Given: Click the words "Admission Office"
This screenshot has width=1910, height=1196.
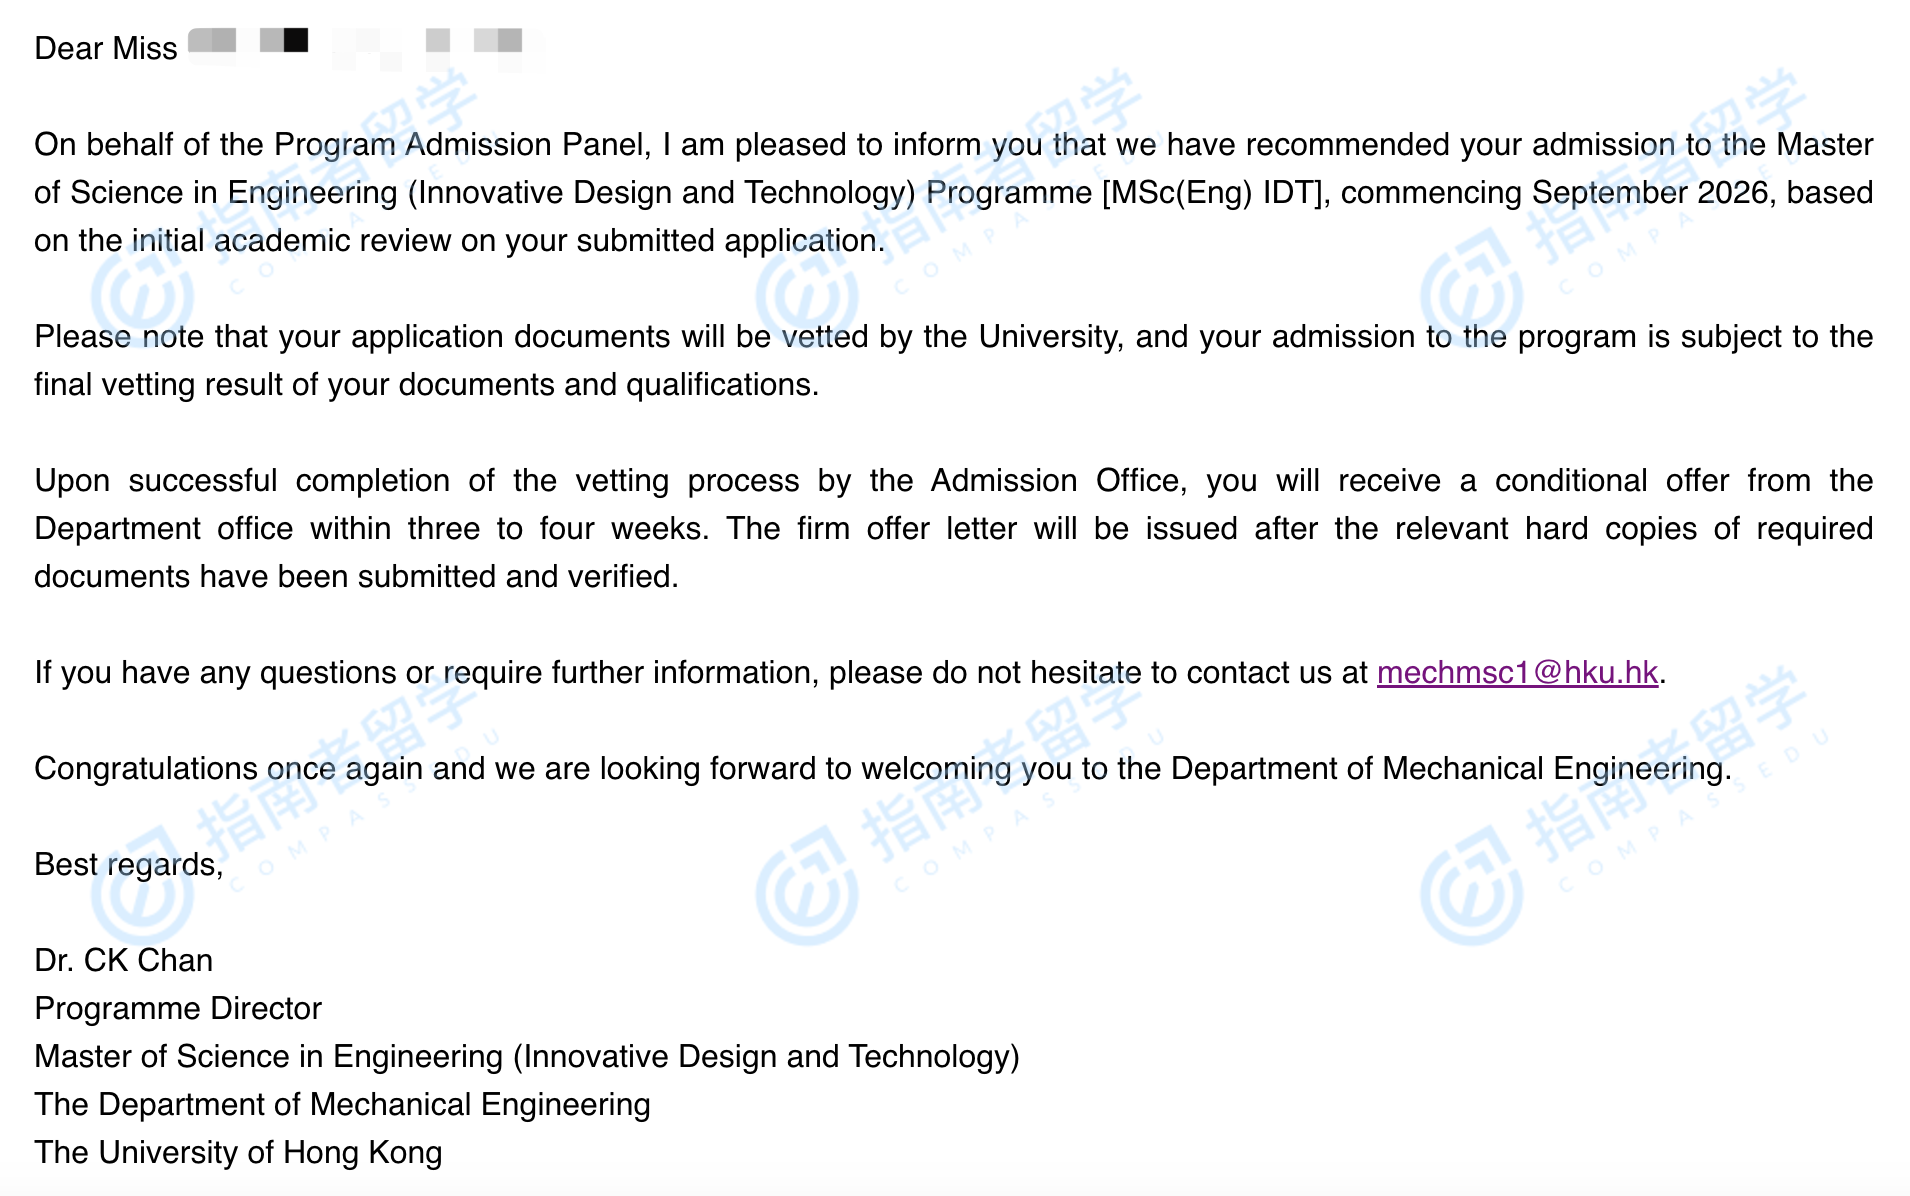Looking at the screenshot, I should point(1057,480).
